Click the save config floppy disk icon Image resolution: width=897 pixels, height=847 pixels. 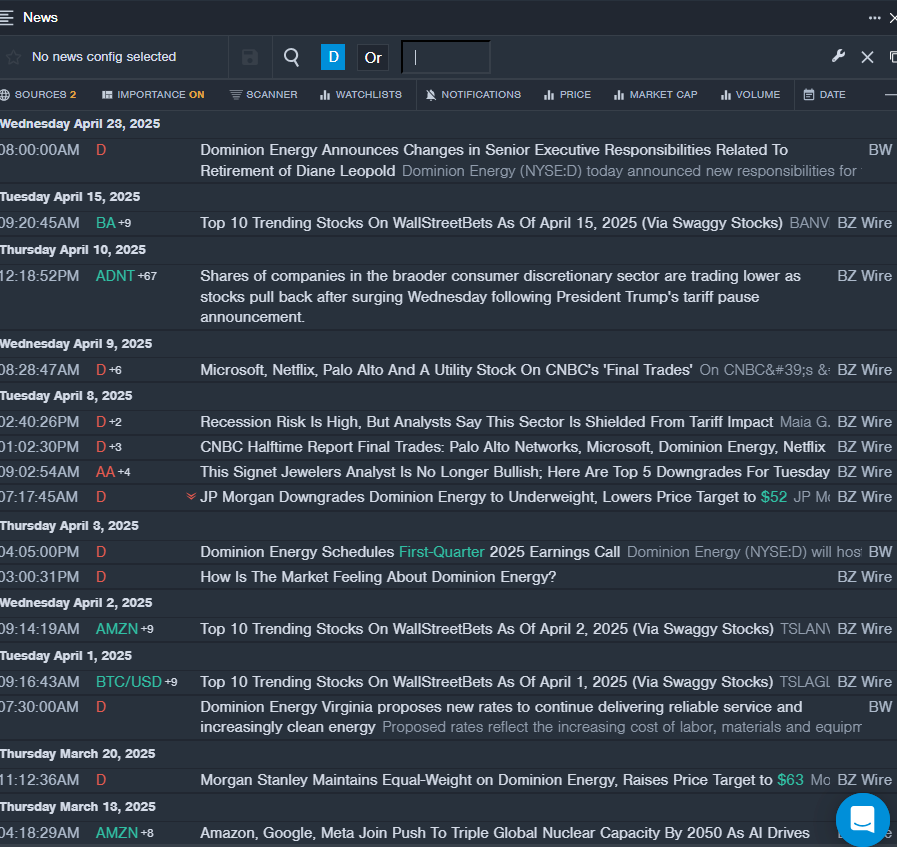click(250, 57)
